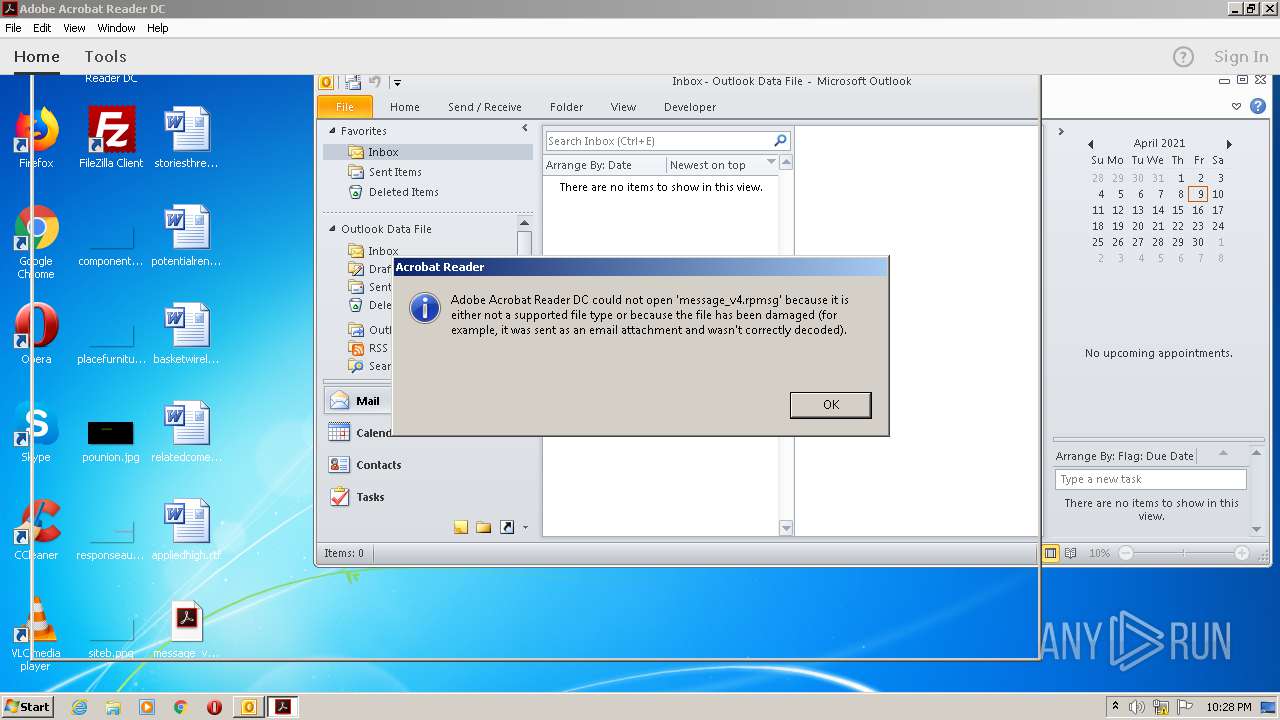This screenshot has height=720, width=1280.
Task: Open Configure buttons dropdown in navigation pane
Action: (x=525, y=528)
